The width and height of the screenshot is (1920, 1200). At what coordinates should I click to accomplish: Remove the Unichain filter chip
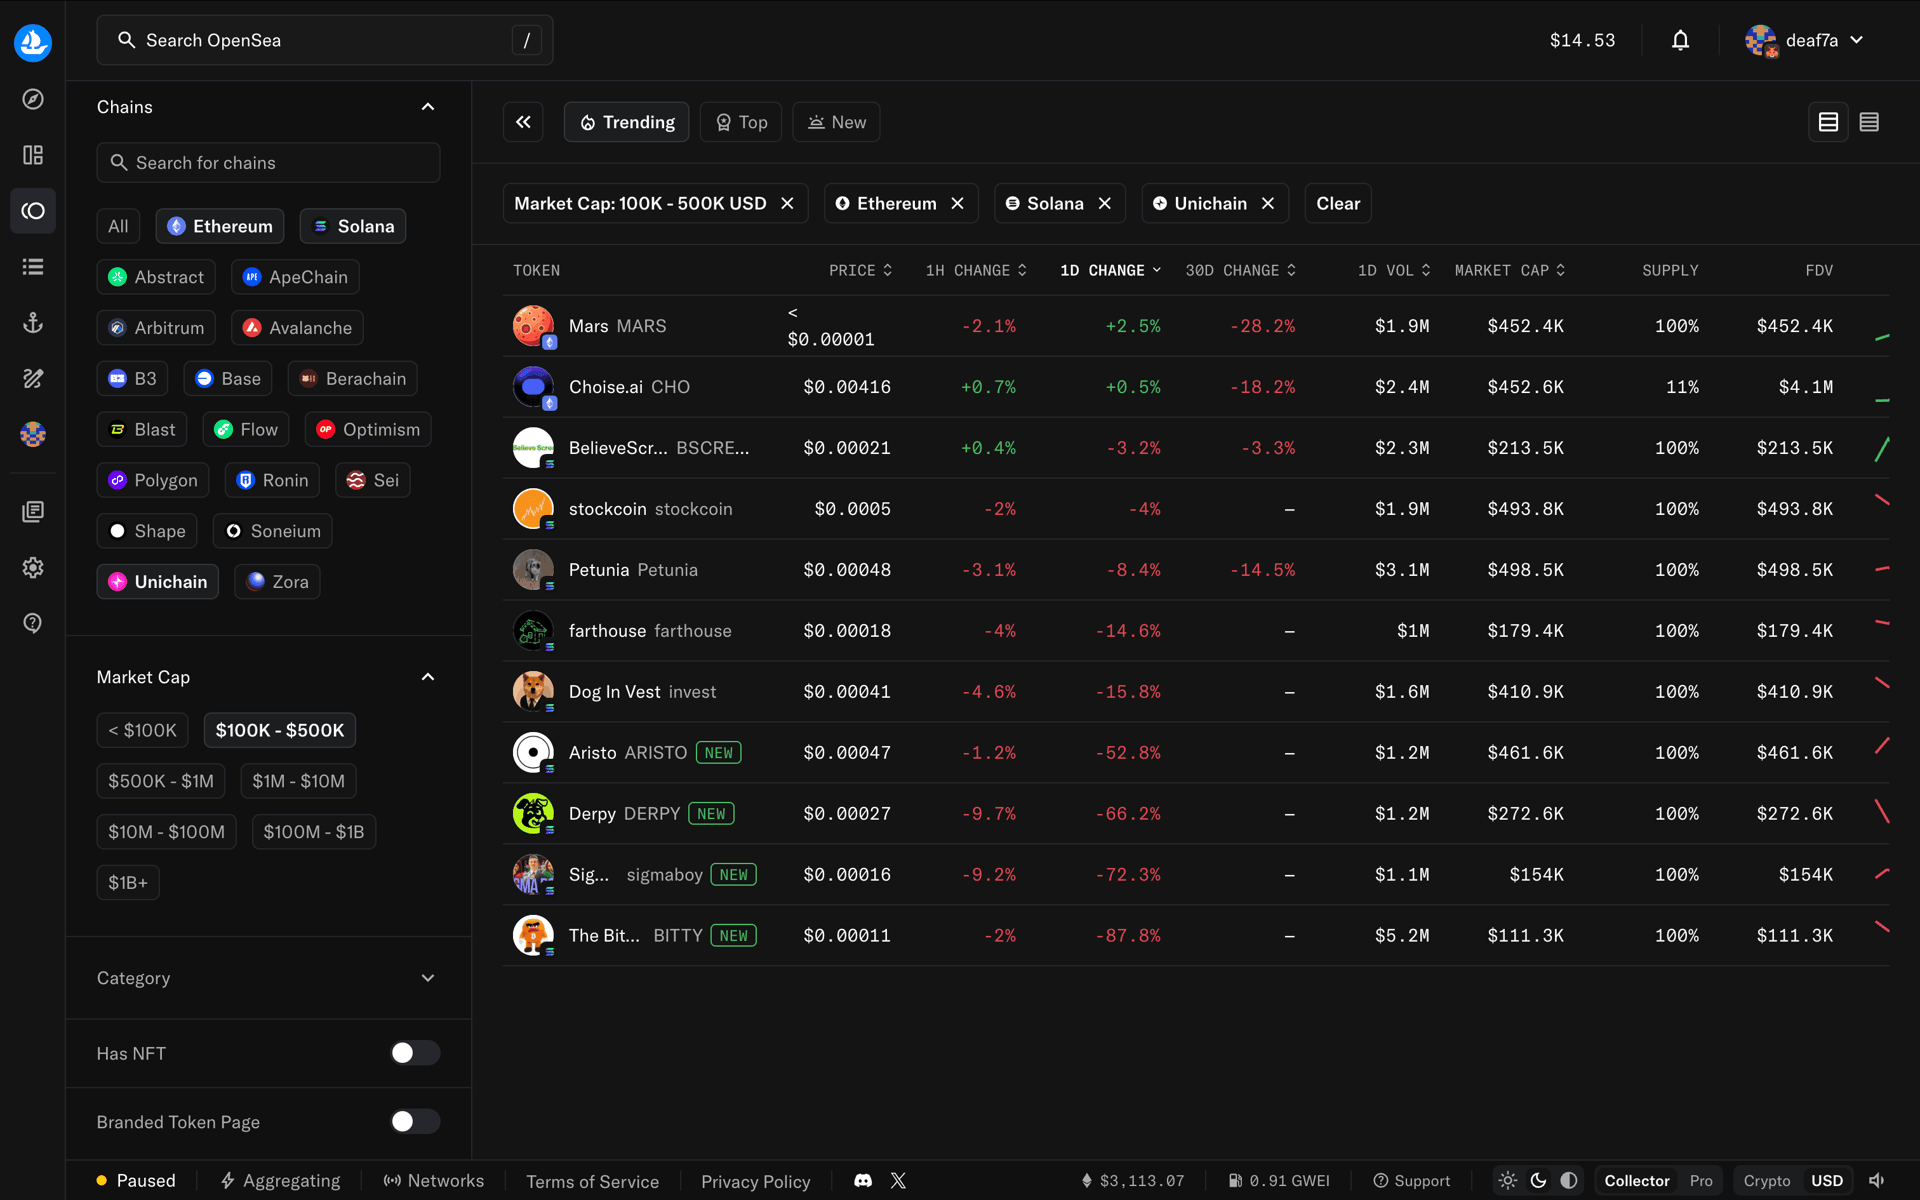tap(1268, 204)
